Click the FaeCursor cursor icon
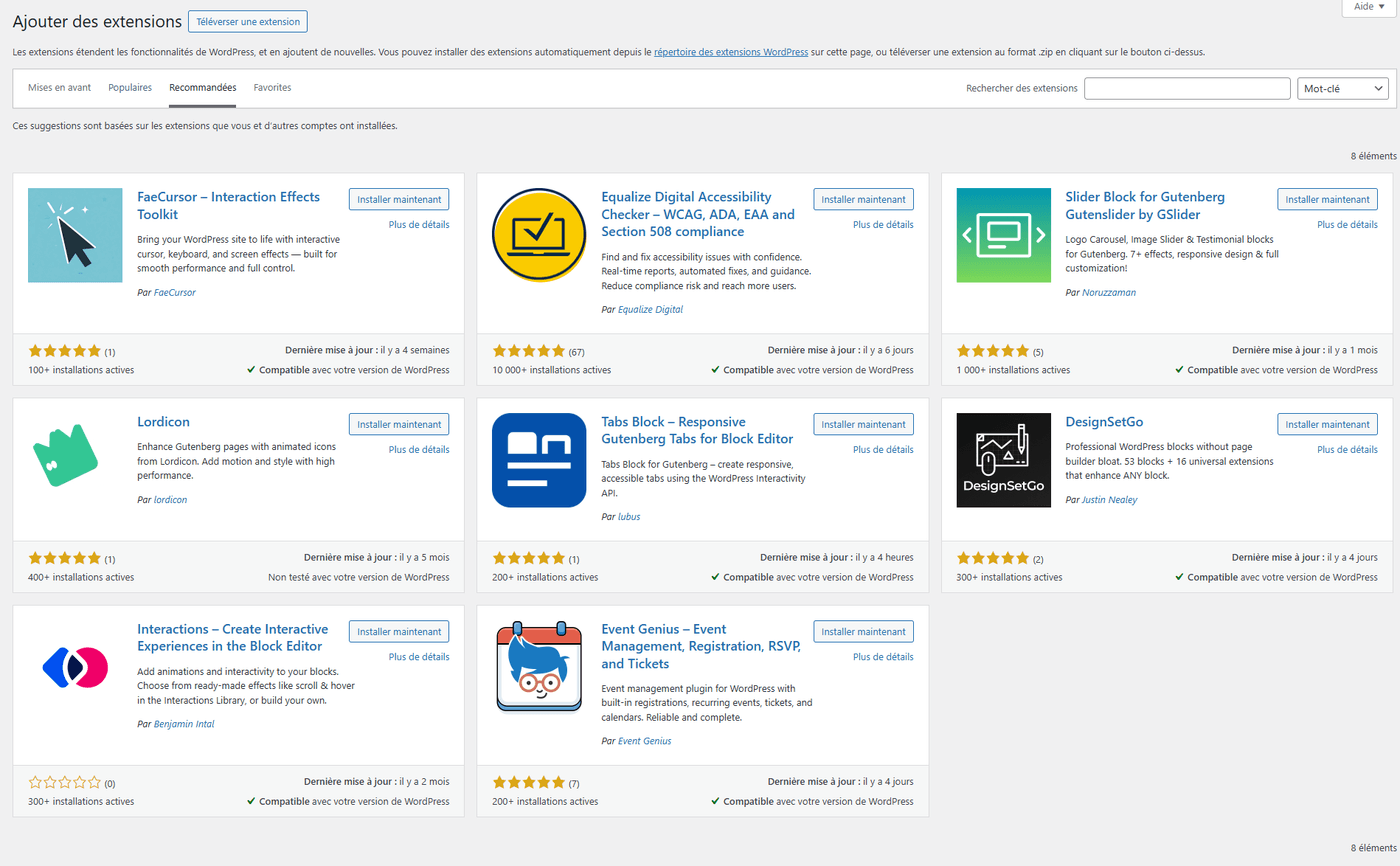Viewport: 1400px width, 866px height. 75,235
